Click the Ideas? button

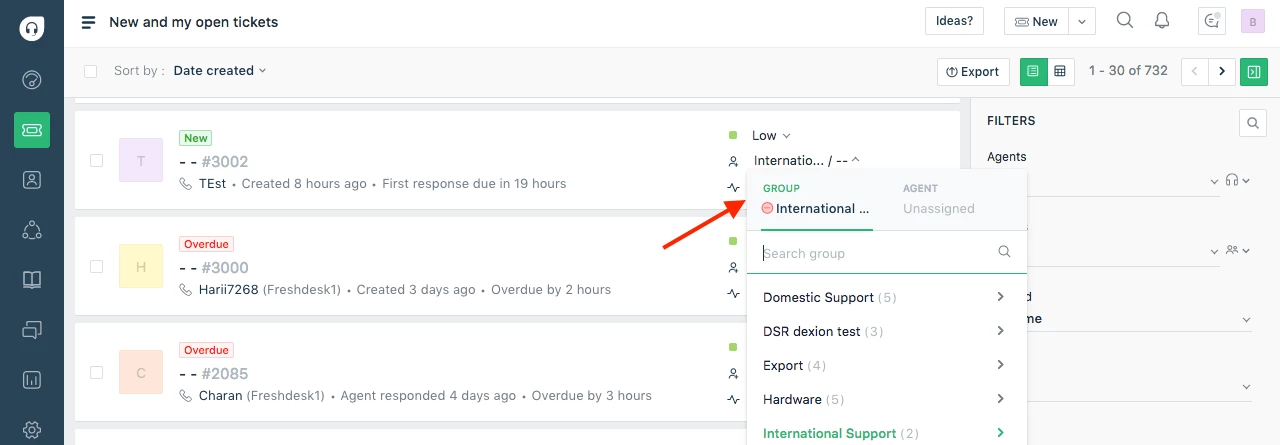(954, 21)
